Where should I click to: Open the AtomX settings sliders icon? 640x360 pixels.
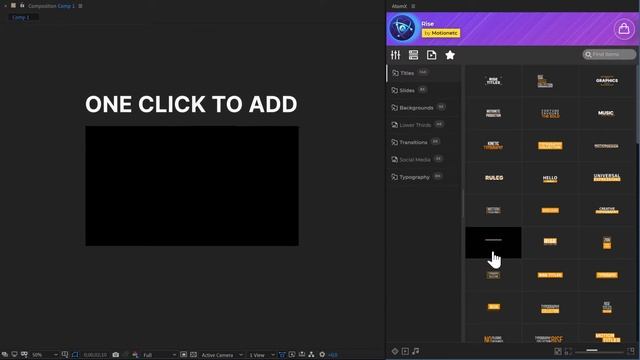pyautogui.click(x=395, y=55)
